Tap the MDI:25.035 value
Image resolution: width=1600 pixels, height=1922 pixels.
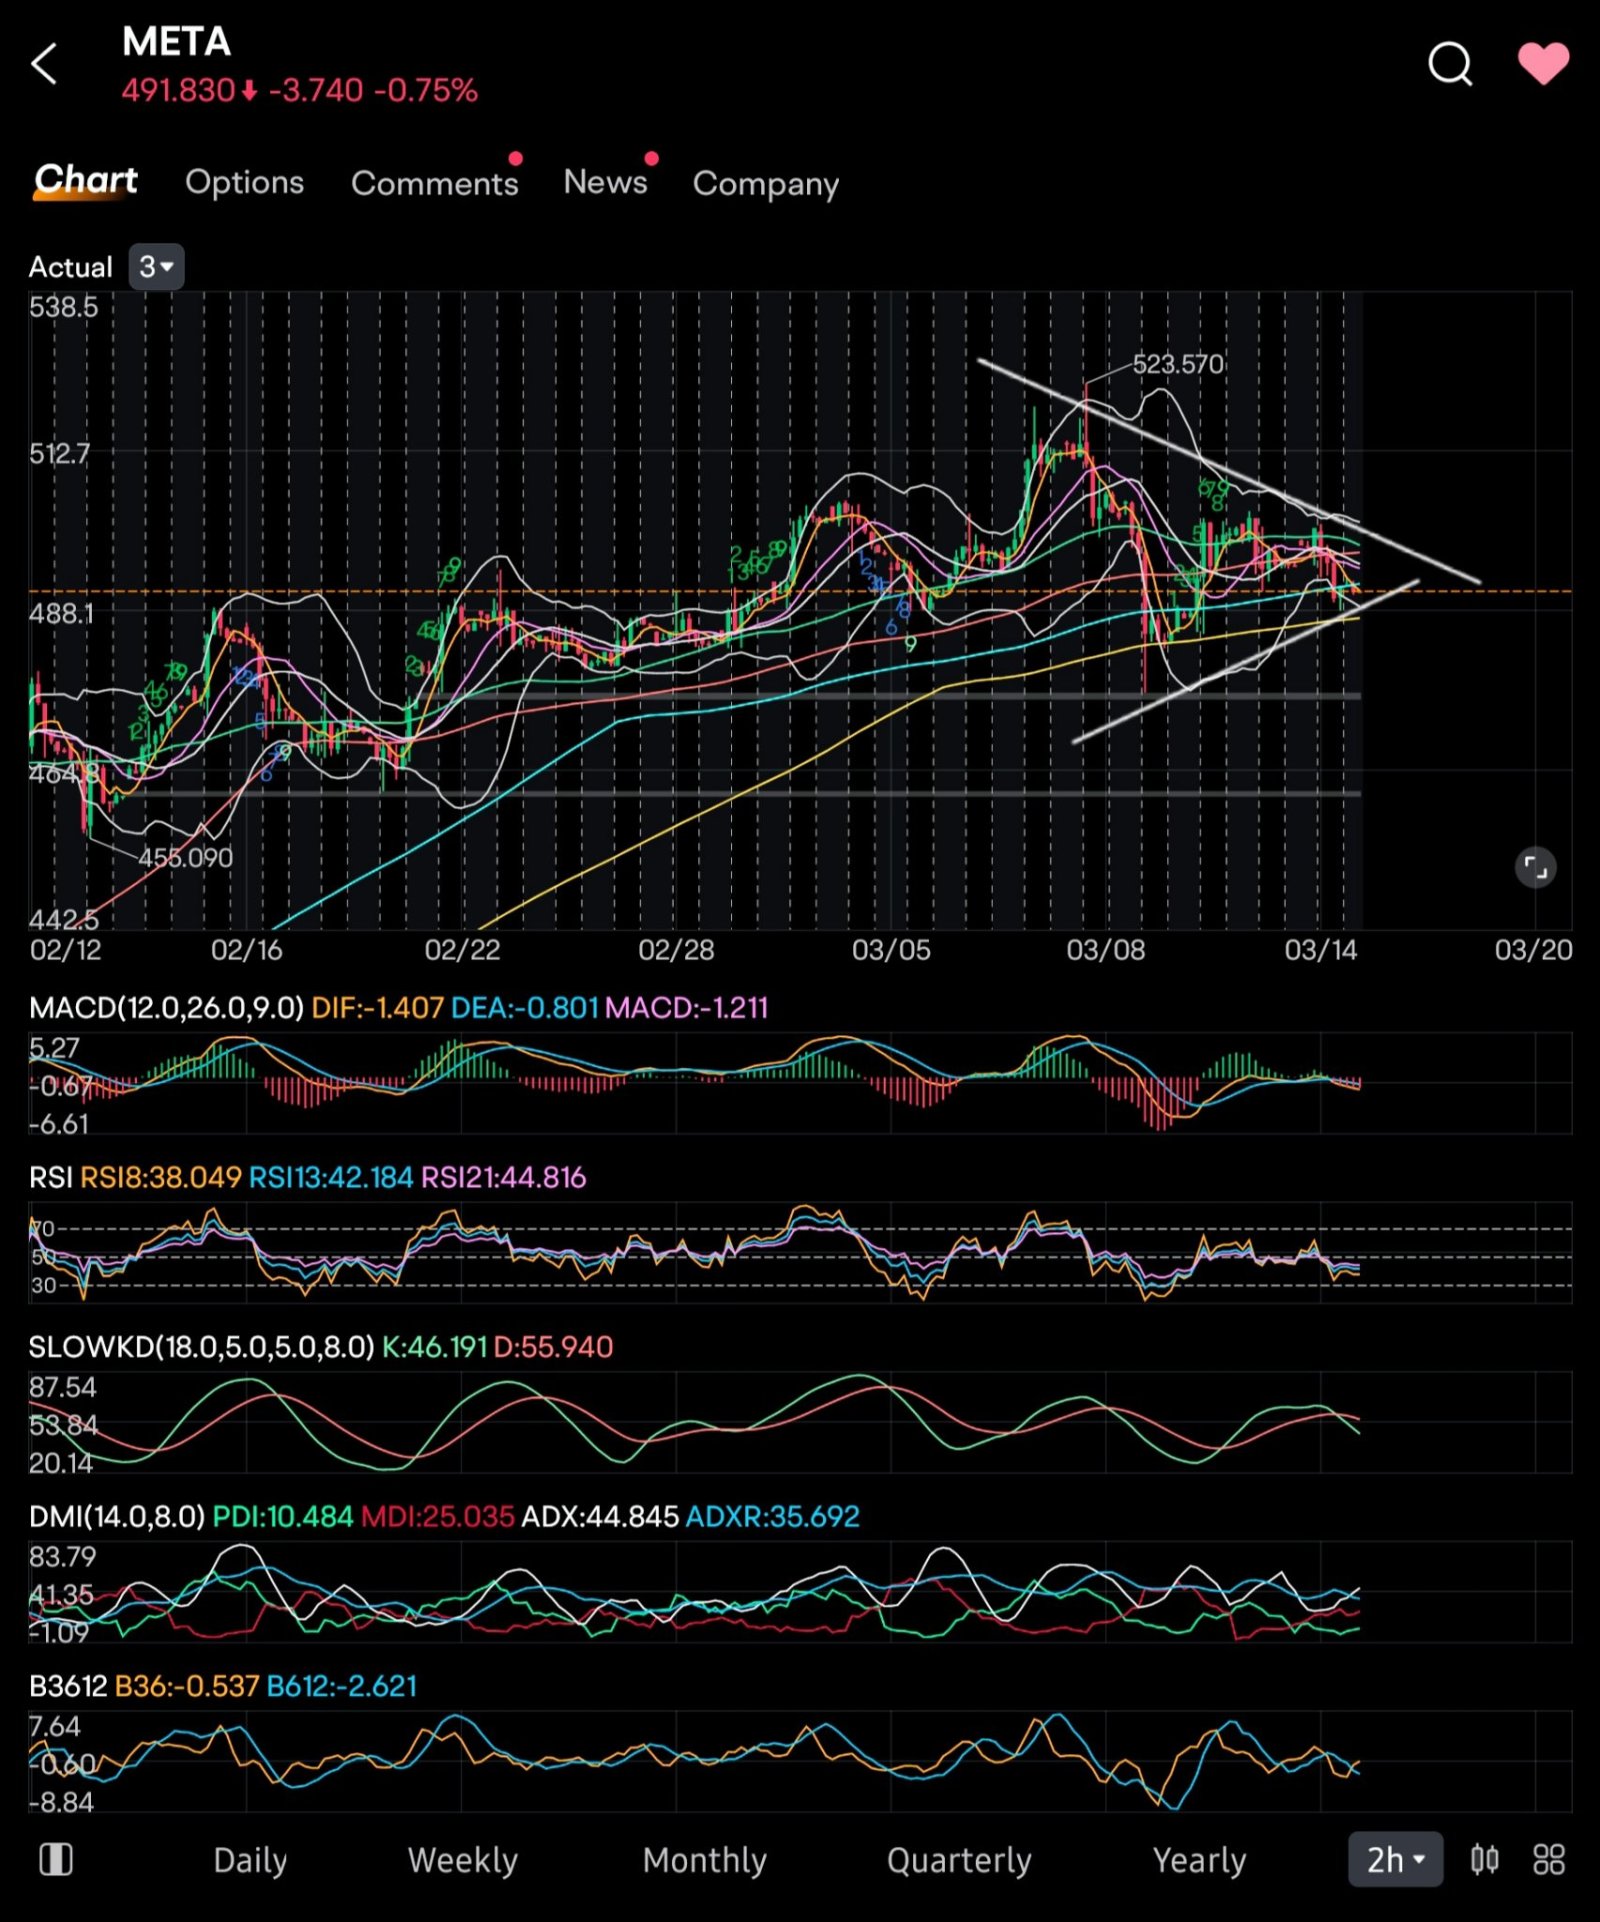click(438, 1517)
